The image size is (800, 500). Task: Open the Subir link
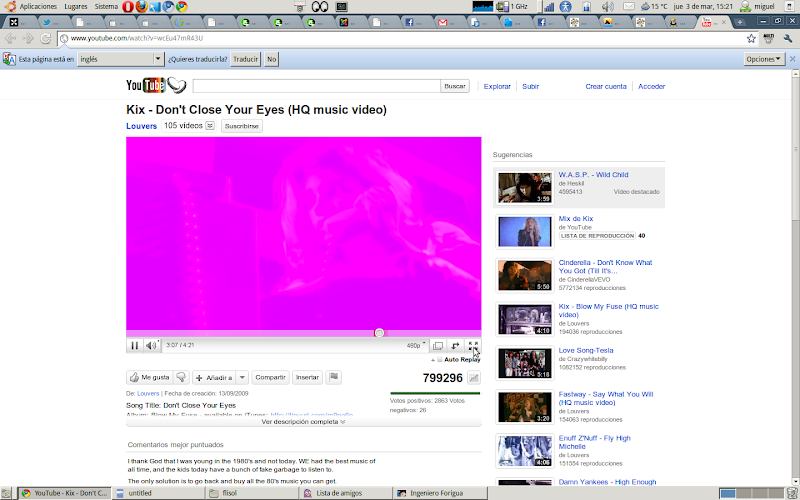(530, 87)
